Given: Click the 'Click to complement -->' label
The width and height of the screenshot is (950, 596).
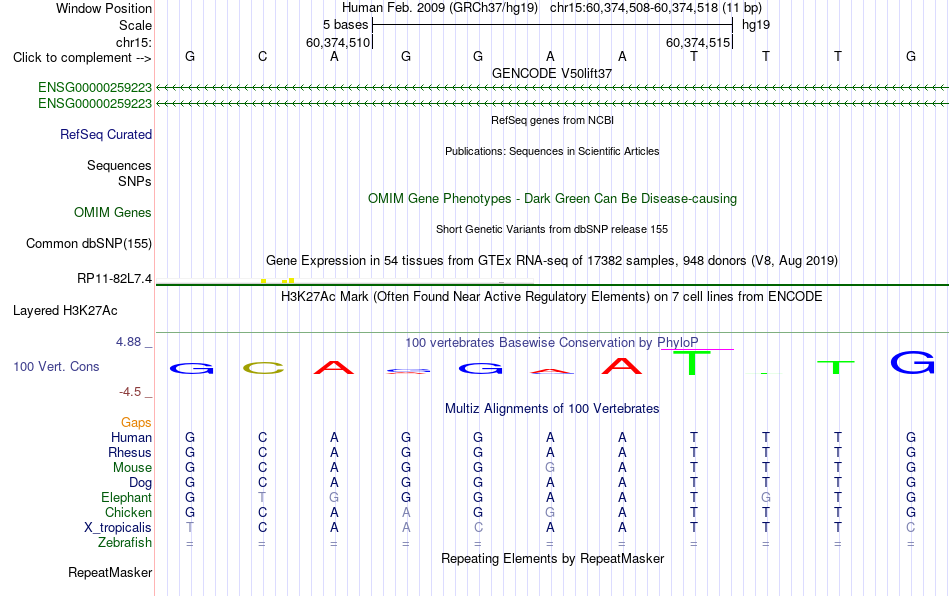Looking at the screenshot, I should [x=82, y=58].
